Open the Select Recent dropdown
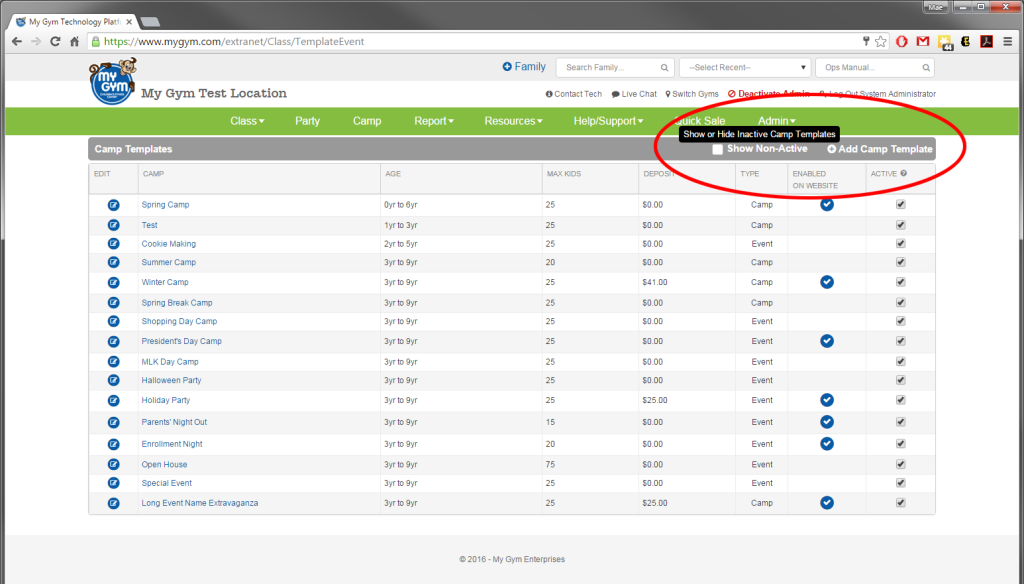 744,68
